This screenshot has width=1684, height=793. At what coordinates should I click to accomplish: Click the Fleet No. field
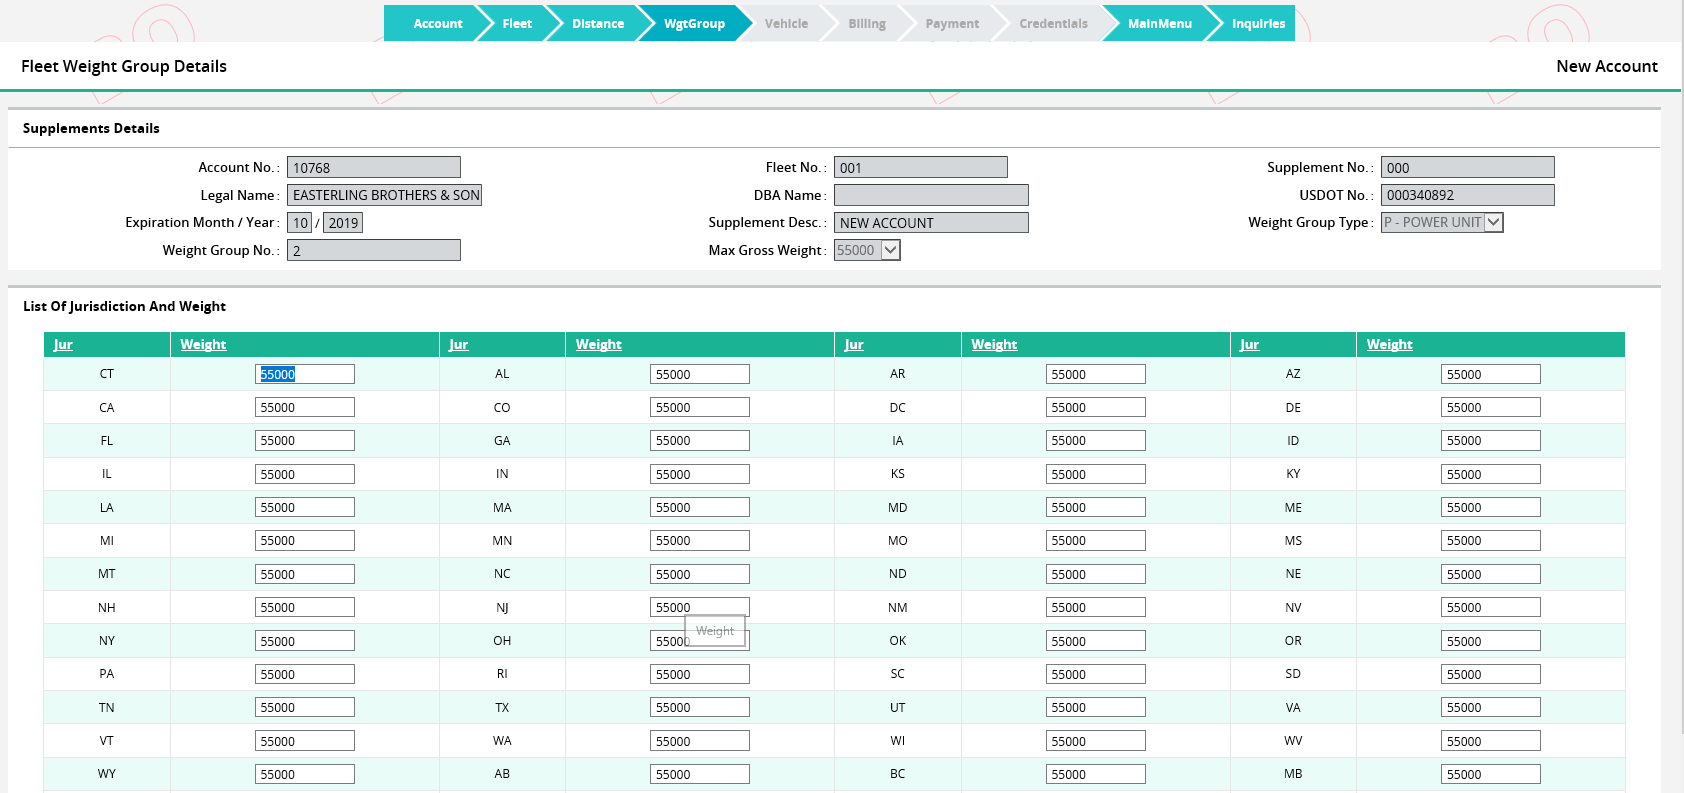[921, 167]
